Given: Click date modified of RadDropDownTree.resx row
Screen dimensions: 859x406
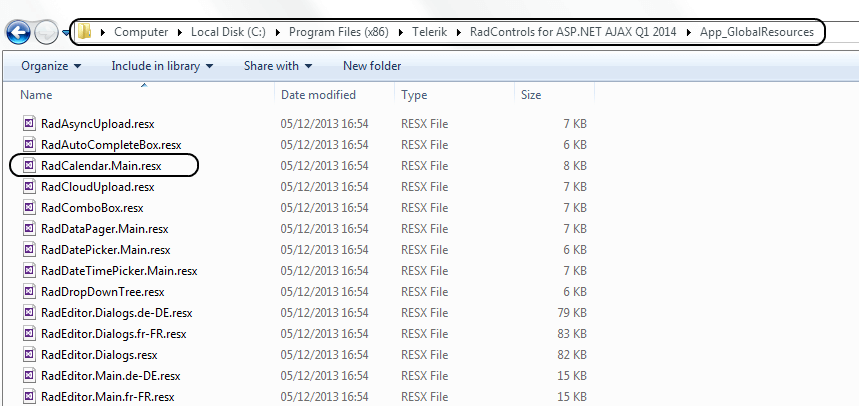Looking at the screenshot, I should coord(324,292).
